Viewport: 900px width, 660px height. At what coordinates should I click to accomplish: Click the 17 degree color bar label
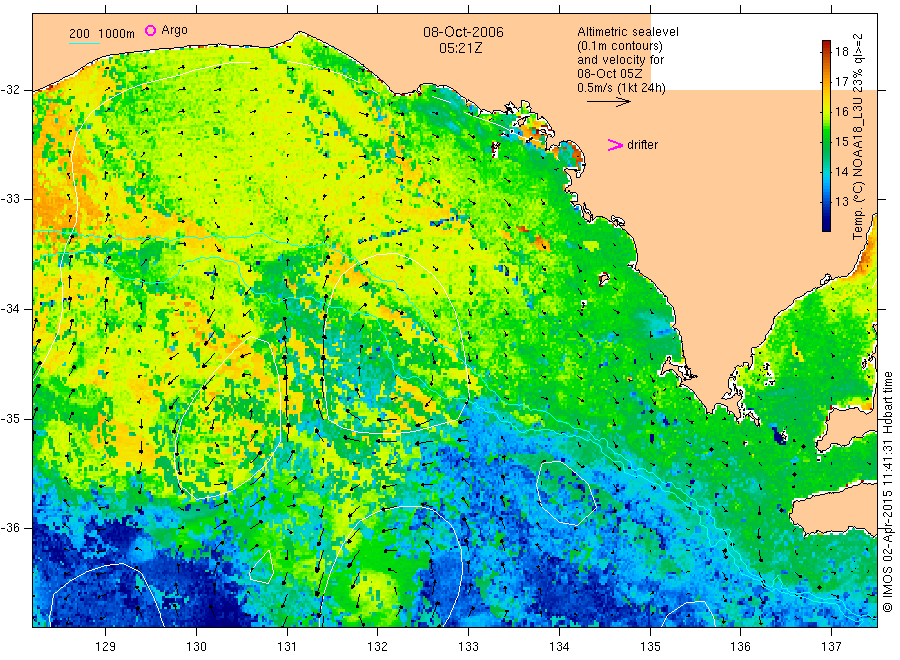[841, 81]
